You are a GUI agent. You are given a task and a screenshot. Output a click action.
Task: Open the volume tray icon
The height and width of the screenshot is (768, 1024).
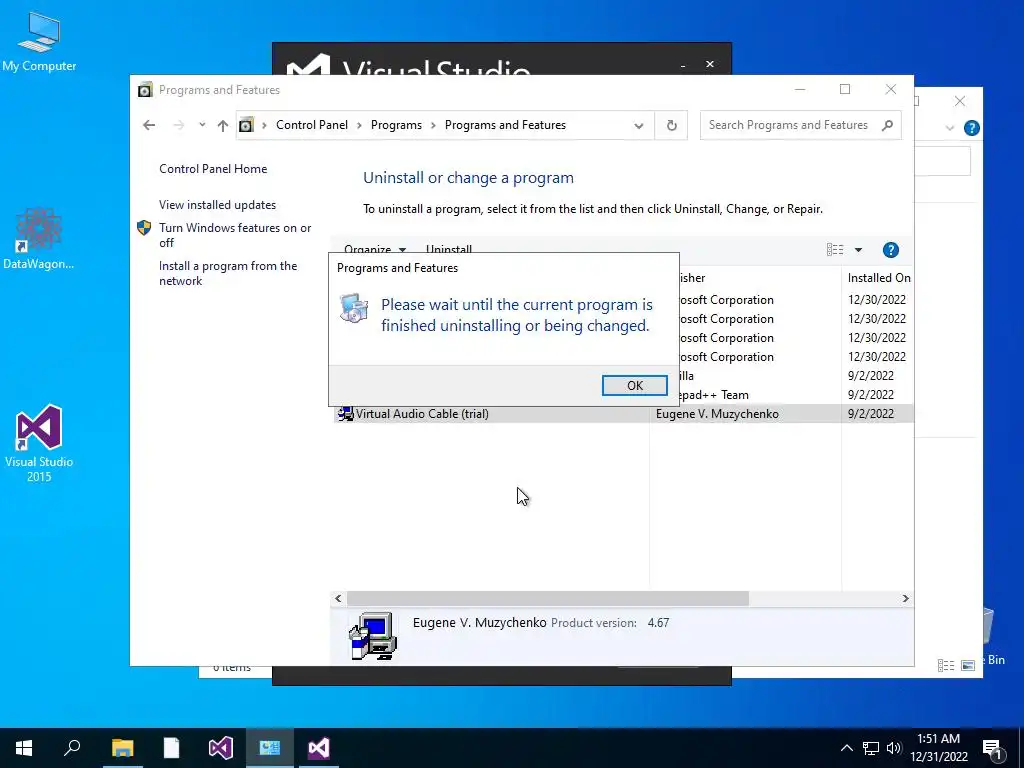click(x=893, y=748)
